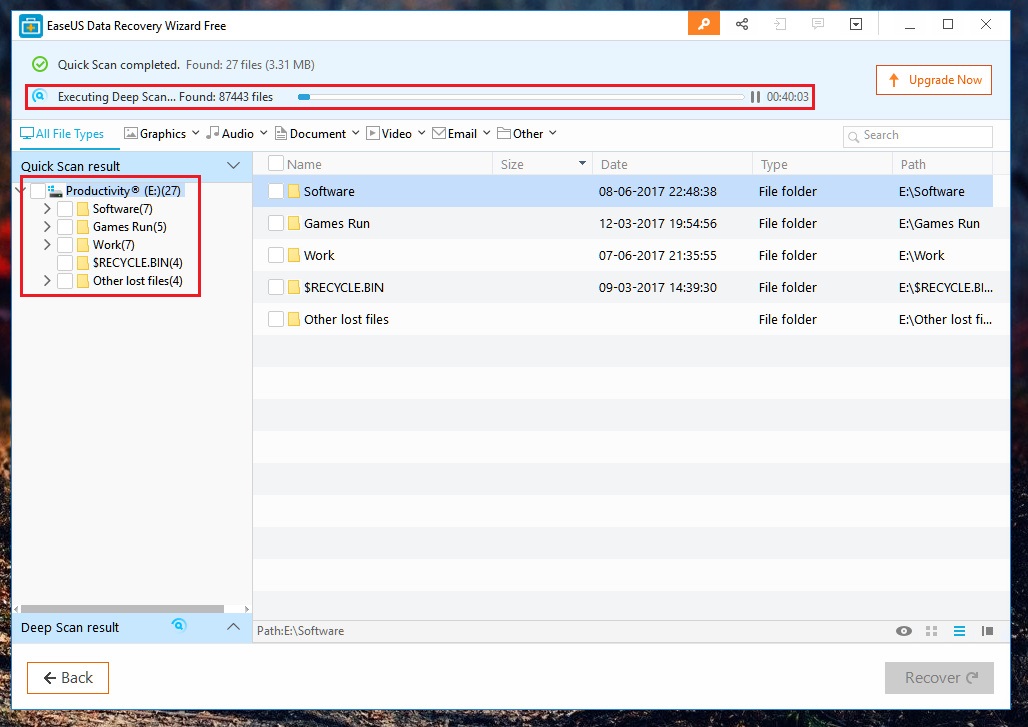The width and height of the screenshot is (1028, 727).
Task: Click the Recover button
Action: pos(939,677)
